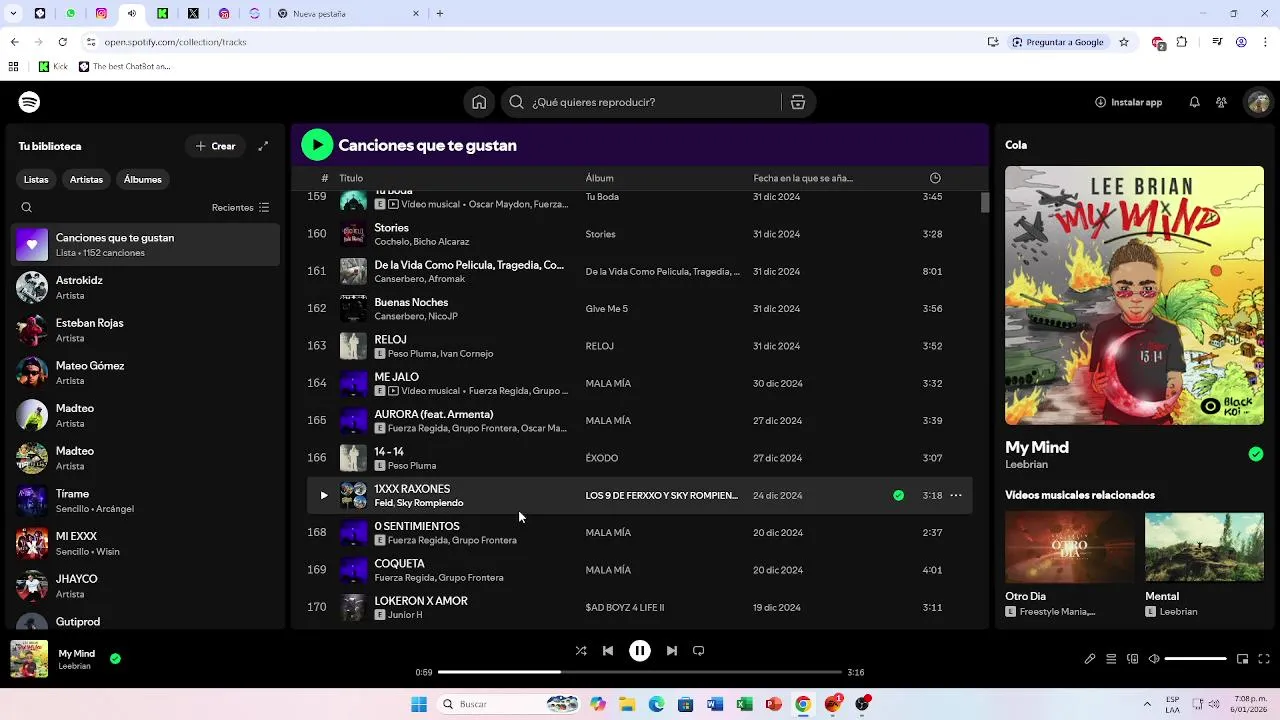
Task: Open the Windows Start menu
Action: tap(419, 704)
